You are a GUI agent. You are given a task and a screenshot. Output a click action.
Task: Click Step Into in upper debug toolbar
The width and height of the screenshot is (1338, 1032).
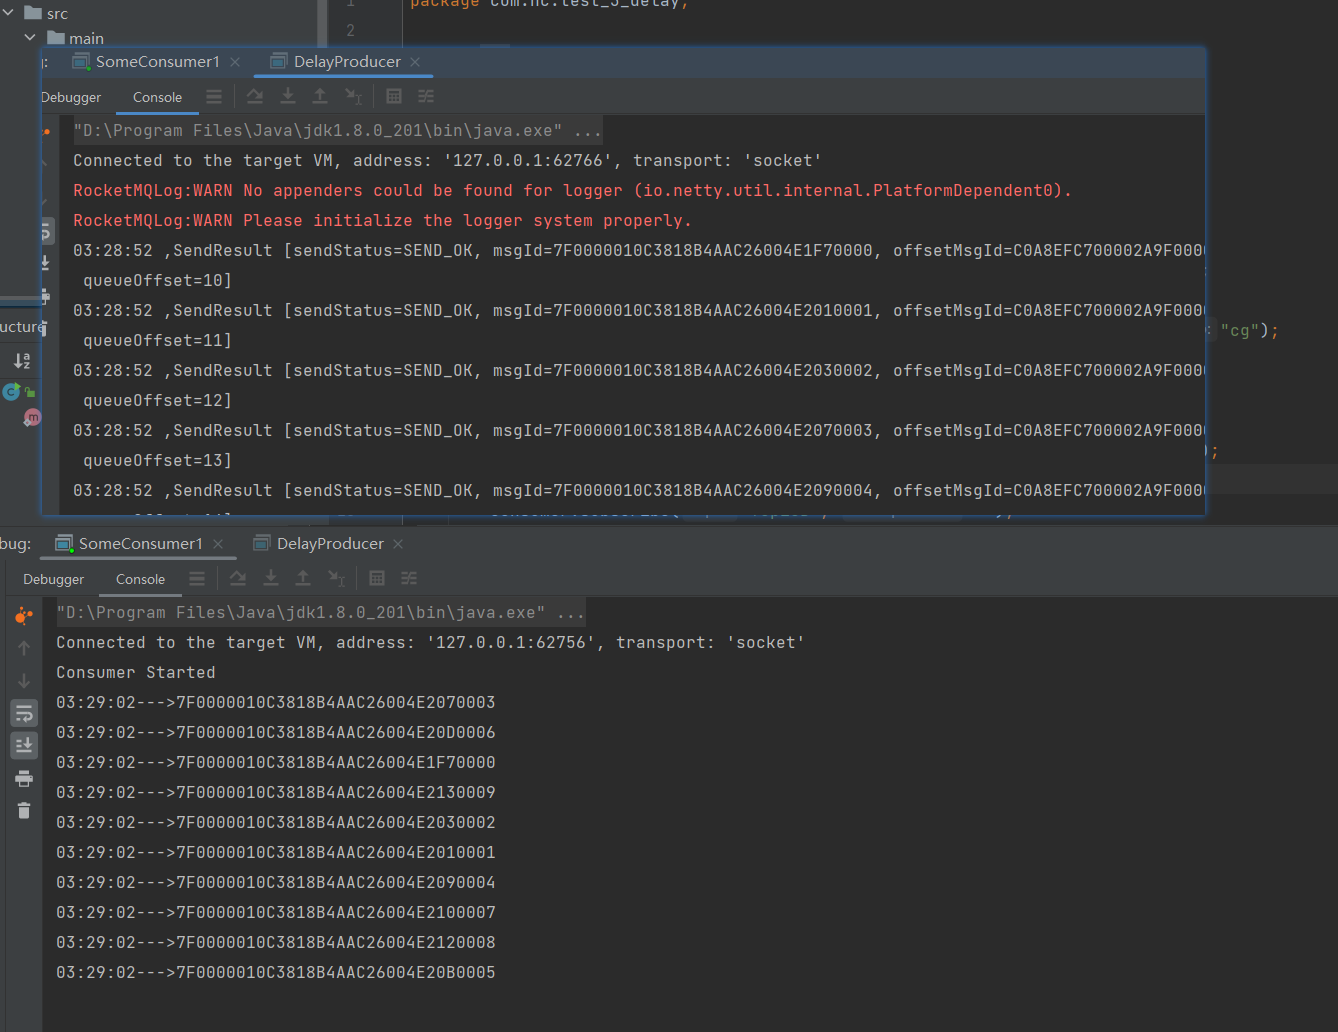tap(287, 96)
